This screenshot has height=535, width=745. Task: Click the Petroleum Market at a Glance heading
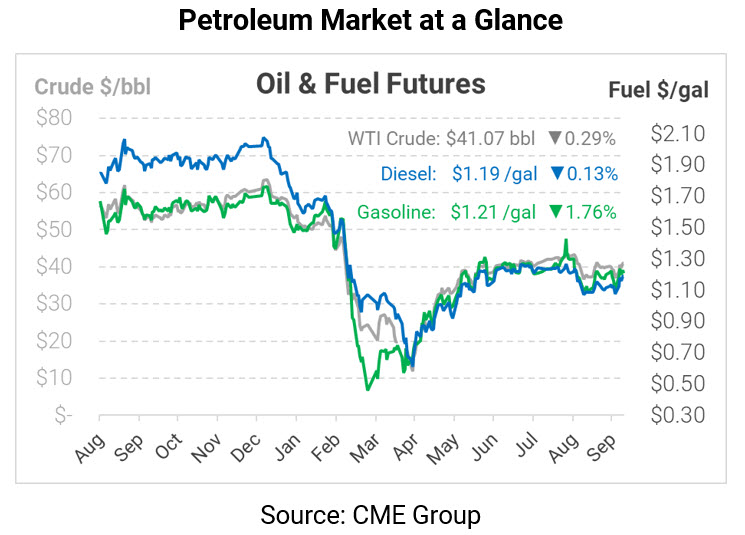pos(372,20)
